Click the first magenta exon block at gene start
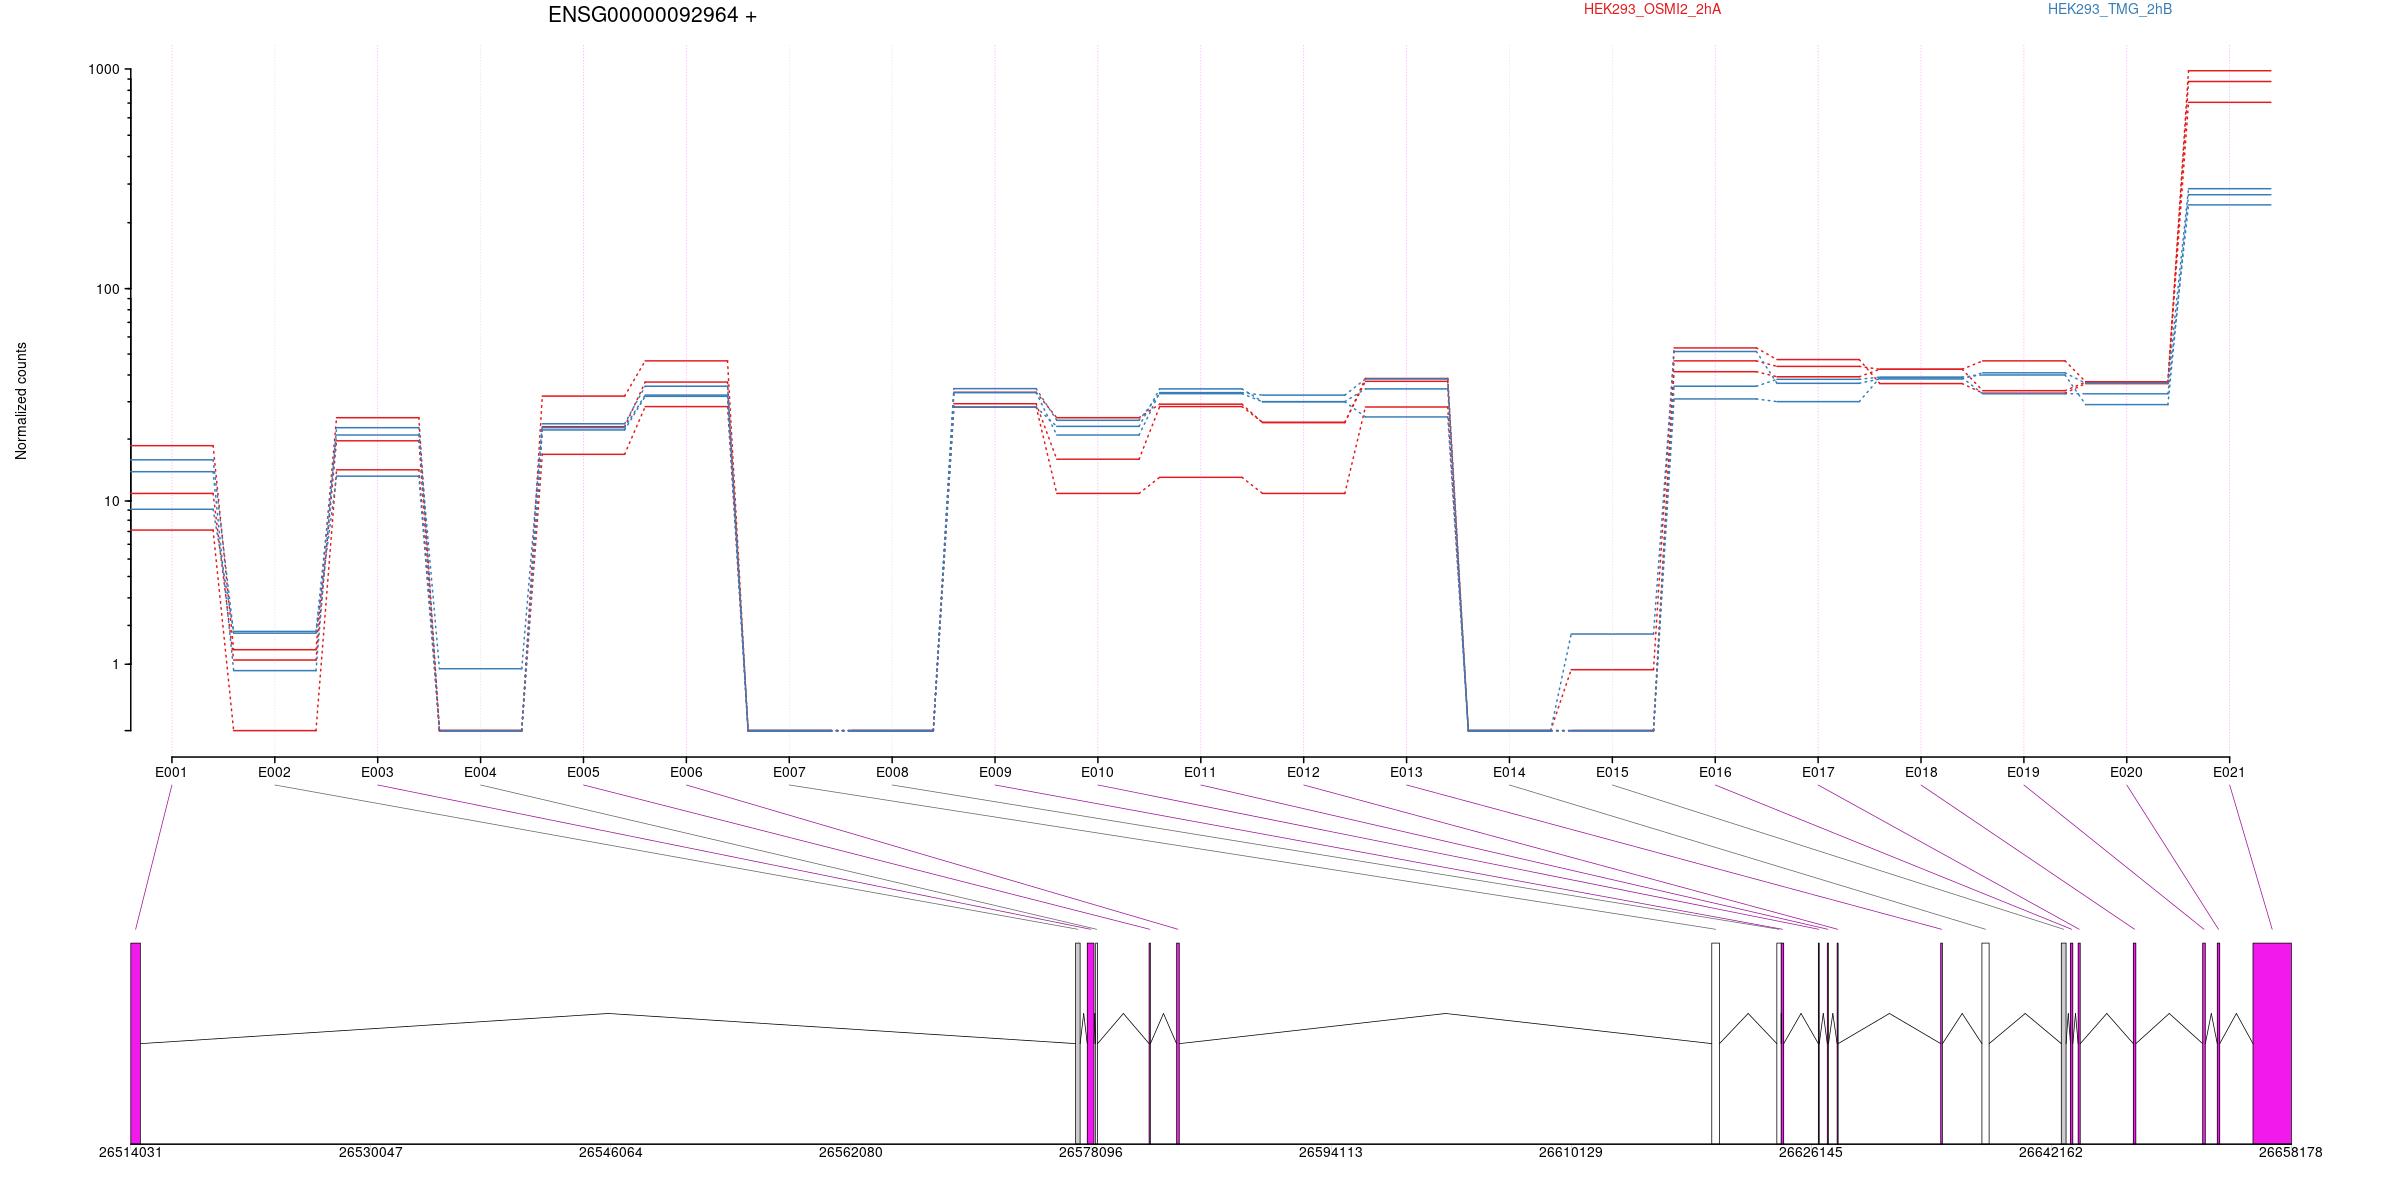 (135, 1043)
